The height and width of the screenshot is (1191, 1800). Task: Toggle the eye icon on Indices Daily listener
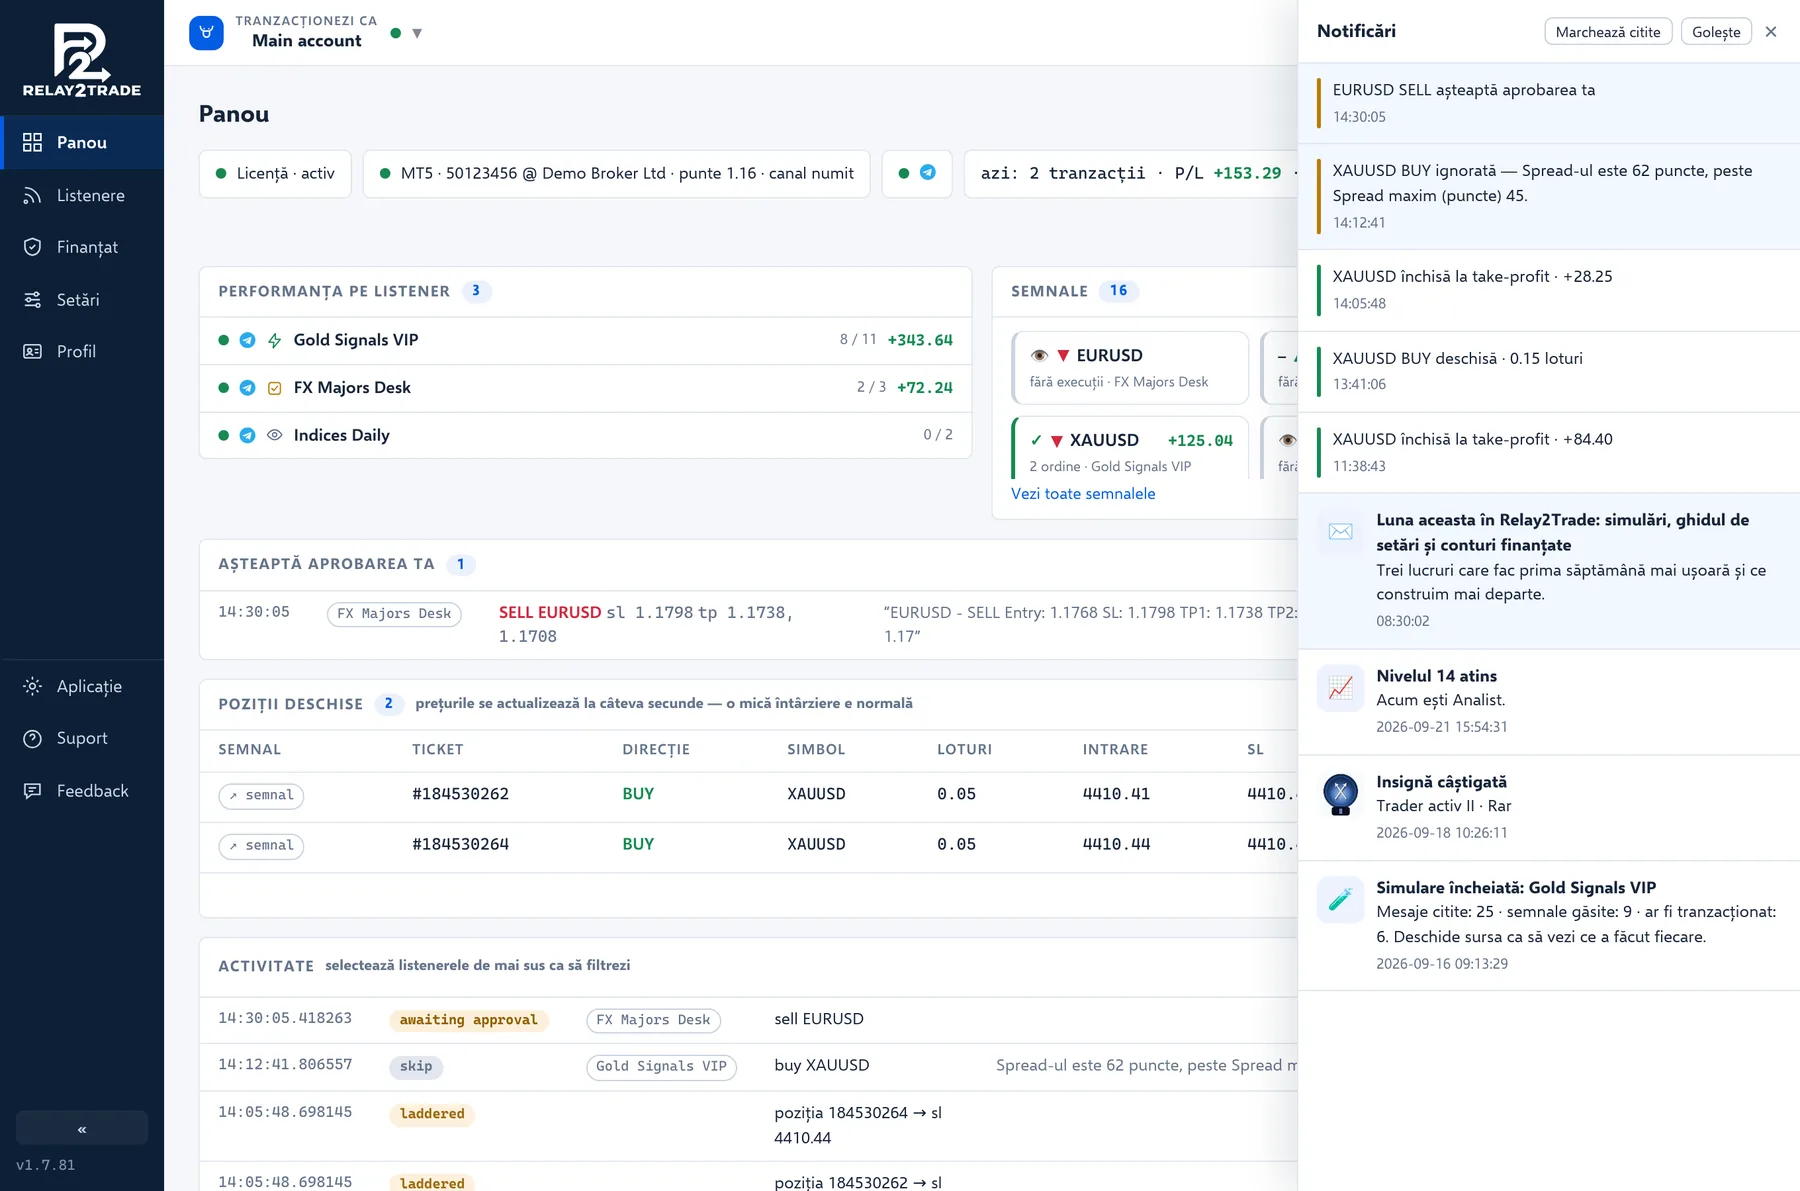click(275, 435)
